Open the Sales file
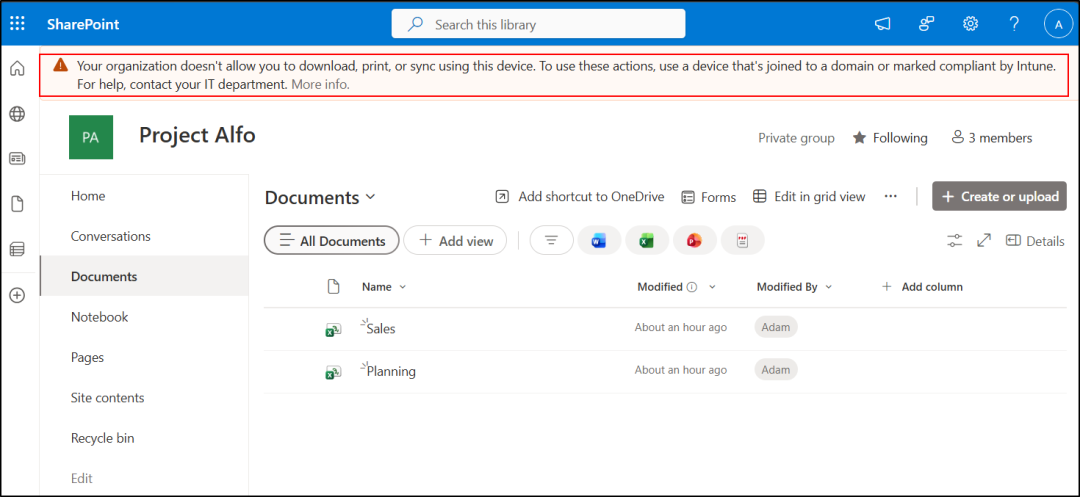Image resolution: width=1080 pixels, height=497 pixels. (x=381, y=329)
